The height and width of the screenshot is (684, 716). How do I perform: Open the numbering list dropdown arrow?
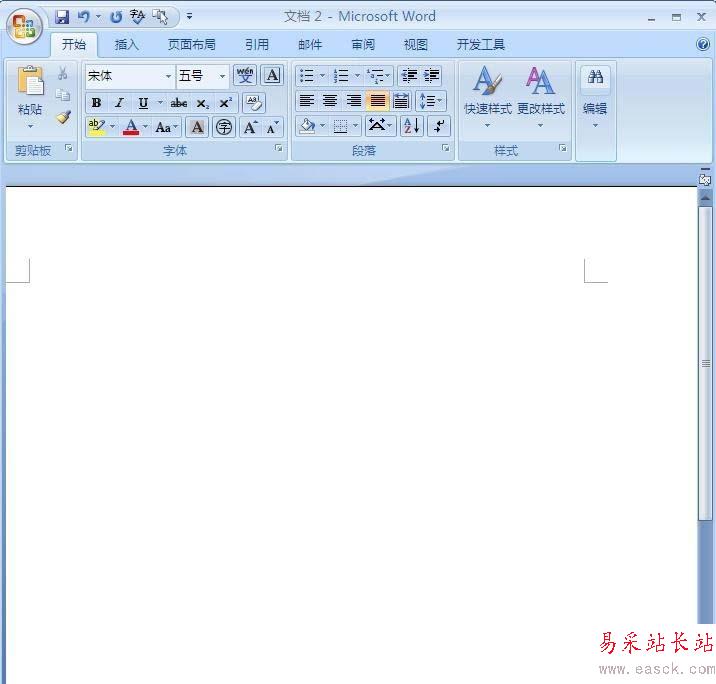(x=358, y=75)
